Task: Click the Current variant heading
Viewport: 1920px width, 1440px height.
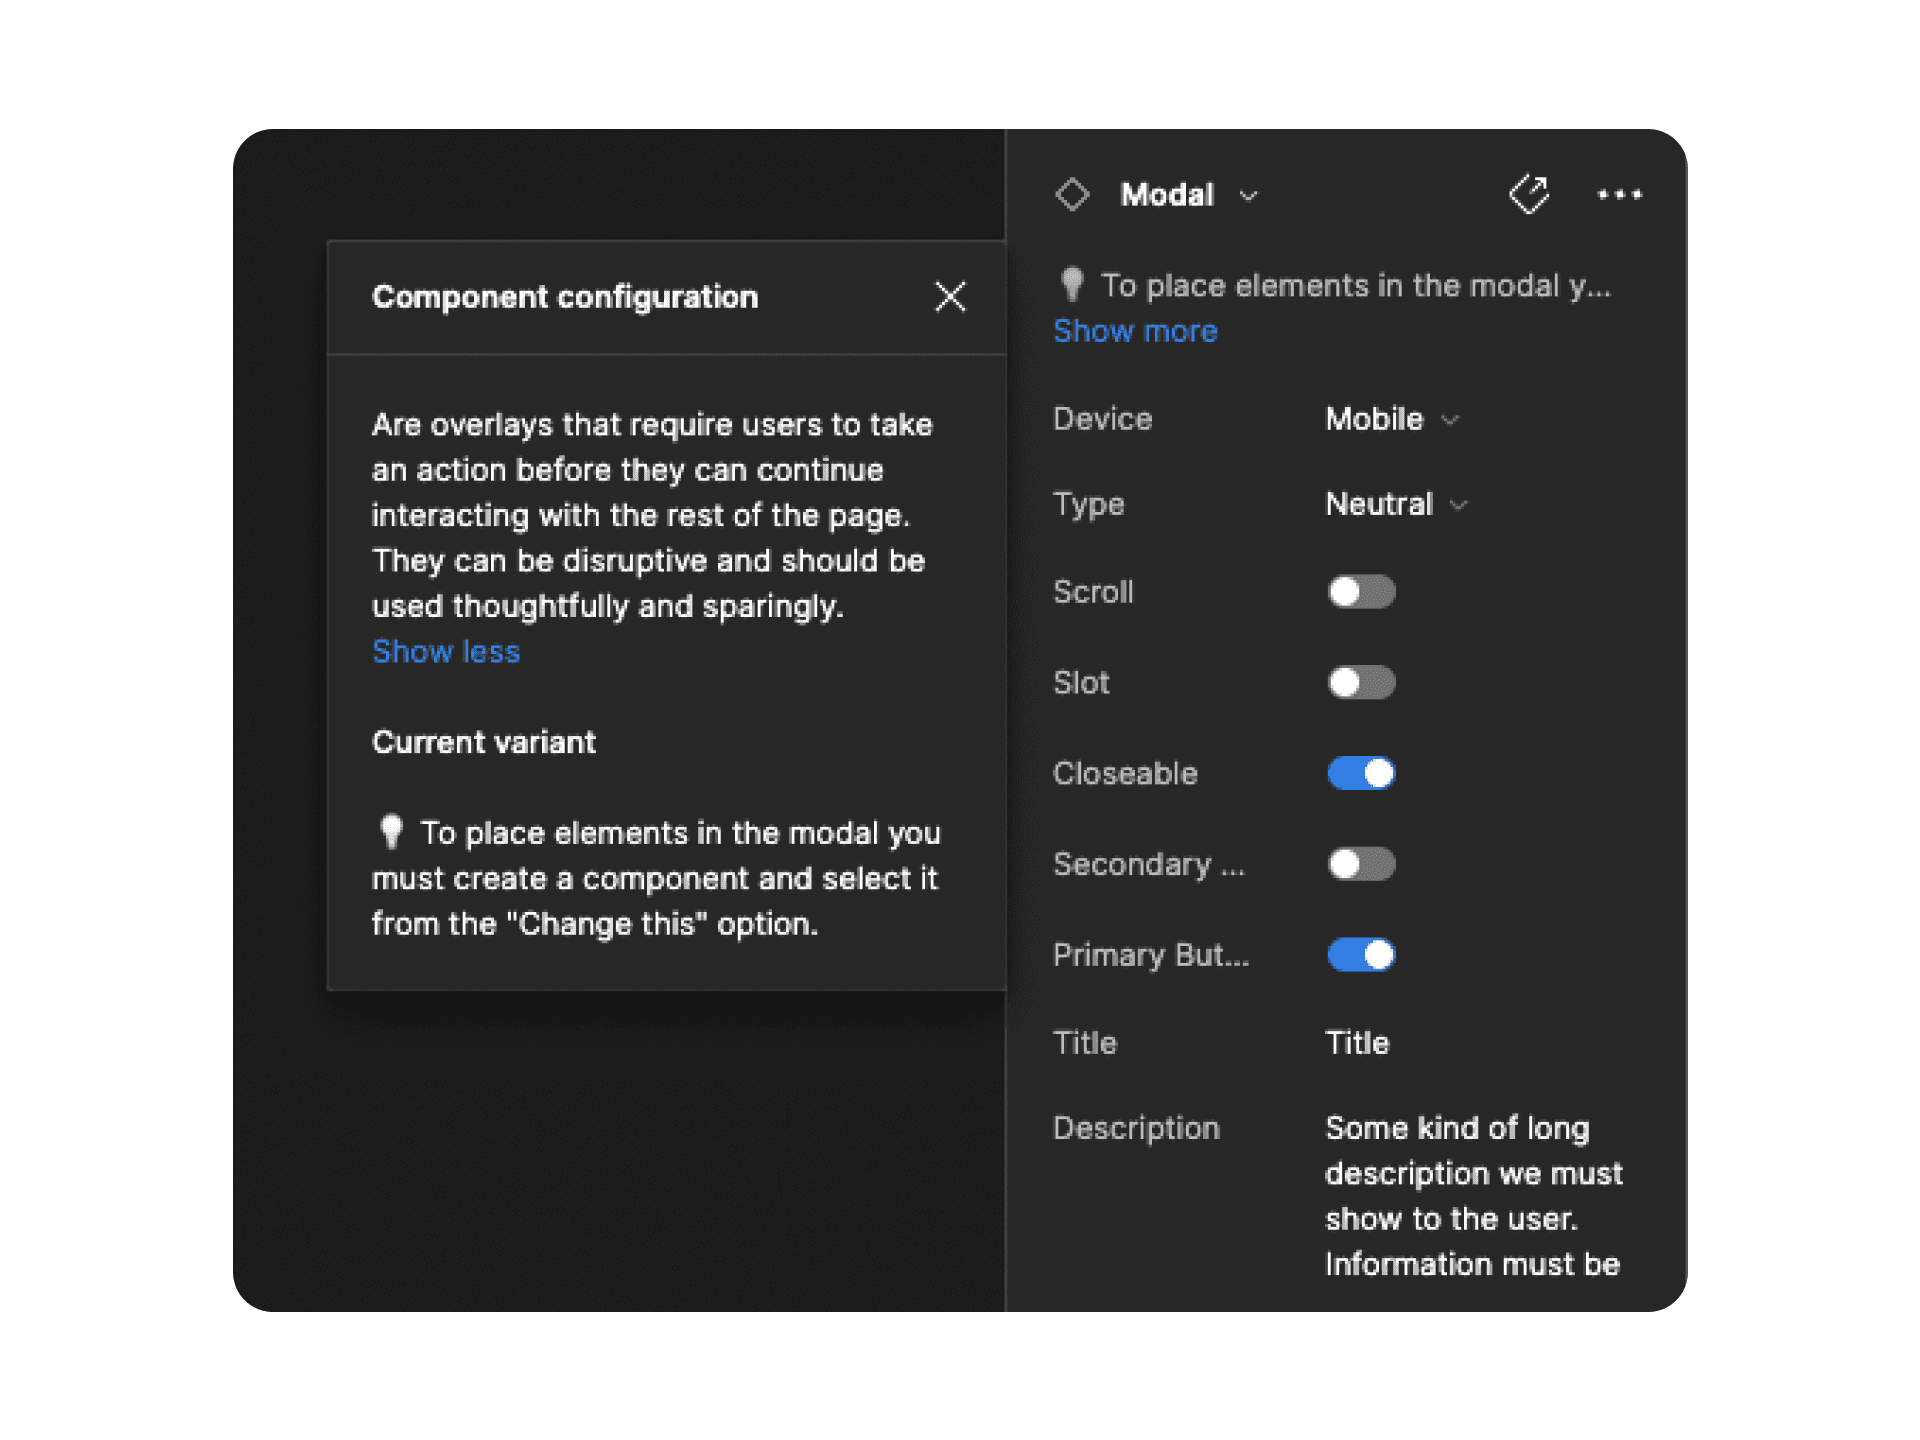Action: (x=484, y=742)
